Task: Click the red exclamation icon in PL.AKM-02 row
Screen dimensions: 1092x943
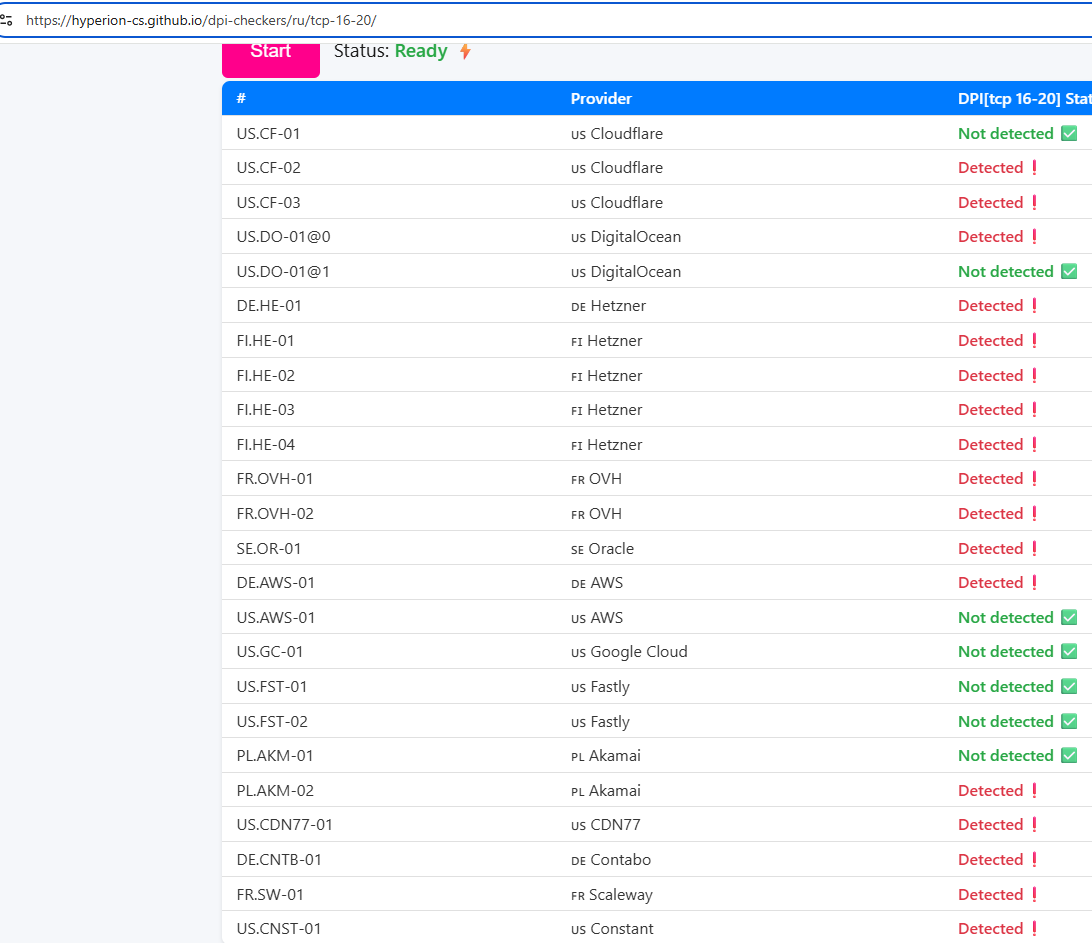Action: [1034, 790]
